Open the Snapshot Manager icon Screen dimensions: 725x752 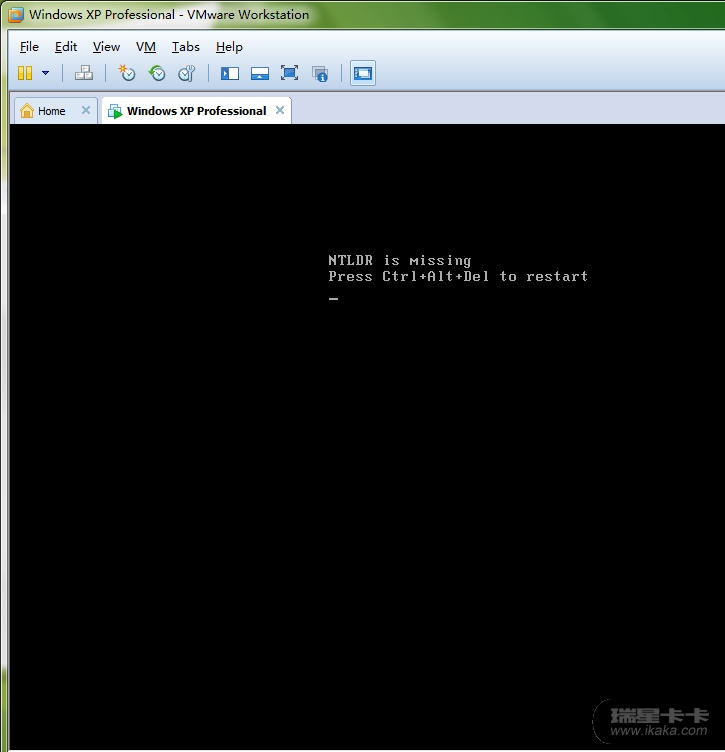[187, 73]
